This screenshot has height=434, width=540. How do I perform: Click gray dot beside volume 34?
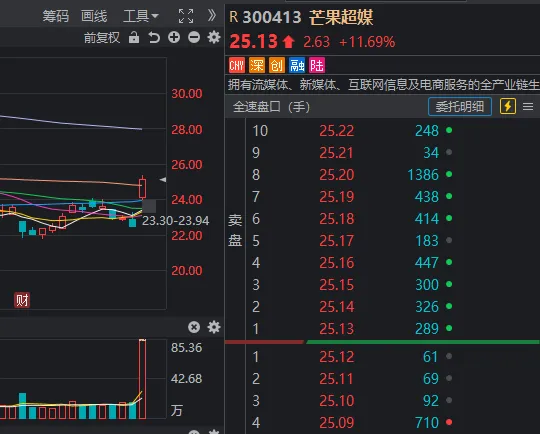tap(449, 152)
